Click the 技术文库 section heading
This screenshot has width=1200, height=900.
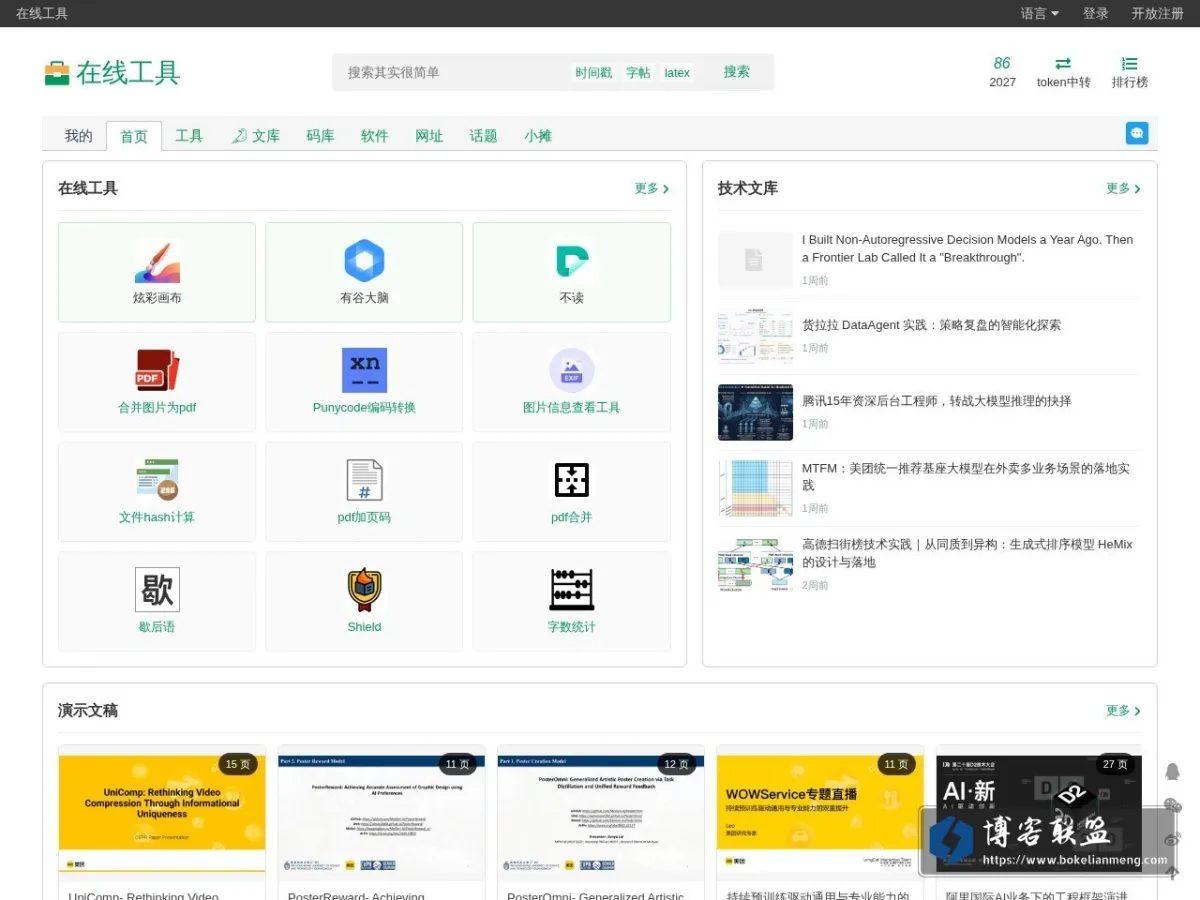747,188
